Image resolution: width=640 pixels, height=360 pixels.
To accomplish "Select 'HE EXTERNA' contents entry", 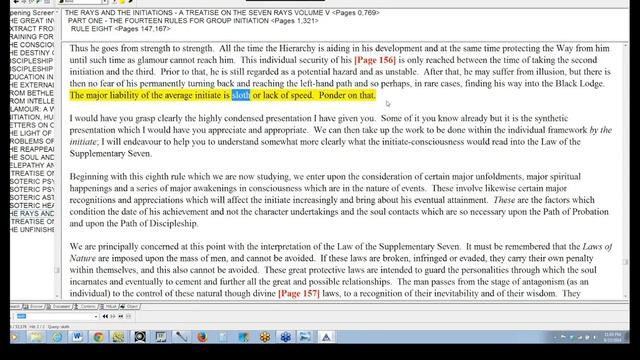I will [x=32, y=85].
